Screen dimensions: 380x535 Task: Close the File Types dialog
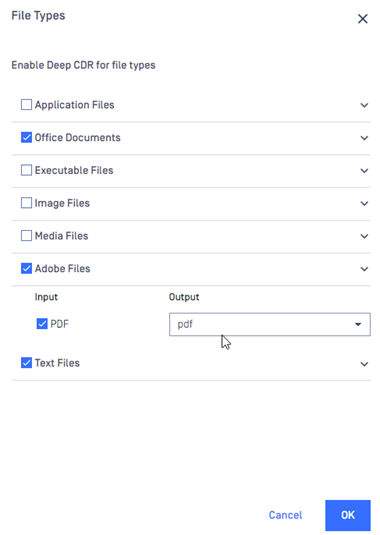(x=363, y=18)
